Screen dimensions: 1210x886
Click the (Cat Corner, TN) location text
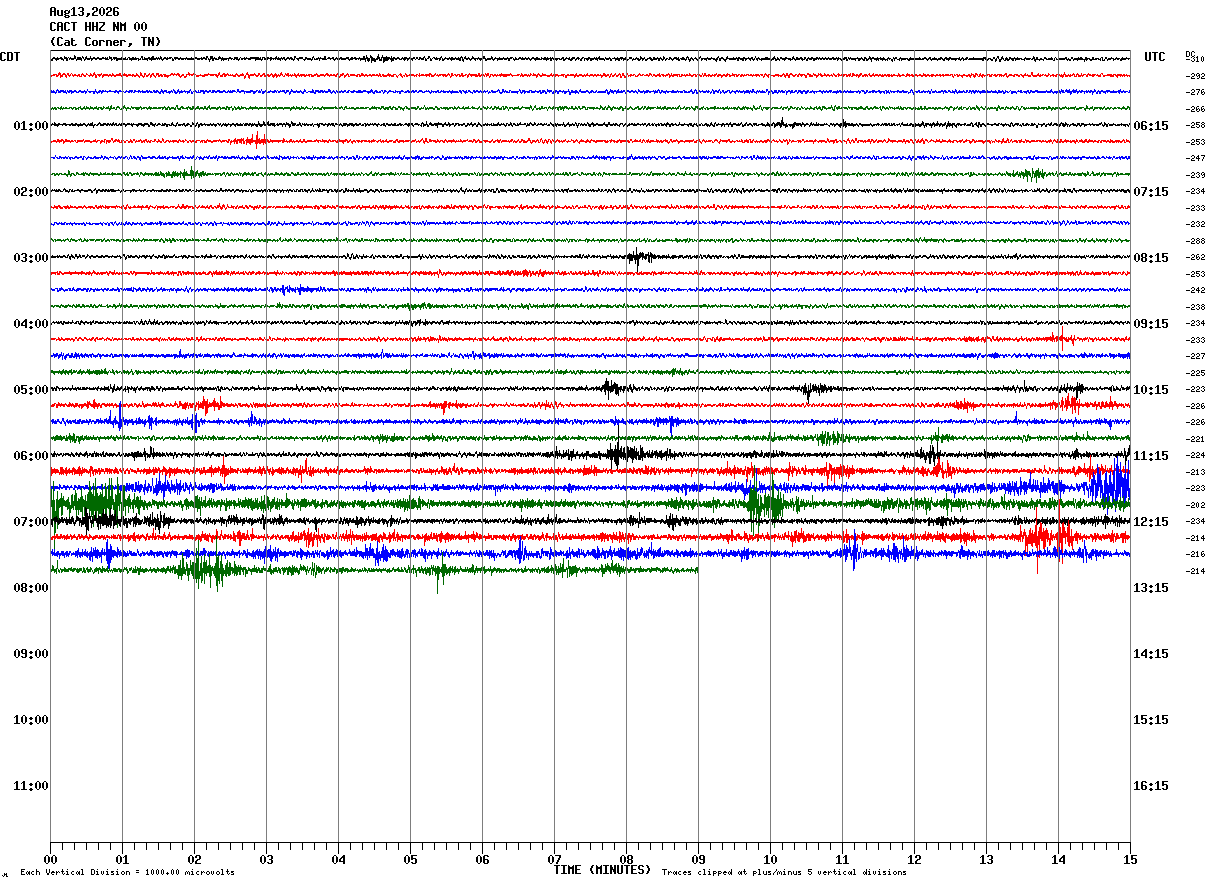tap(105, 42)
